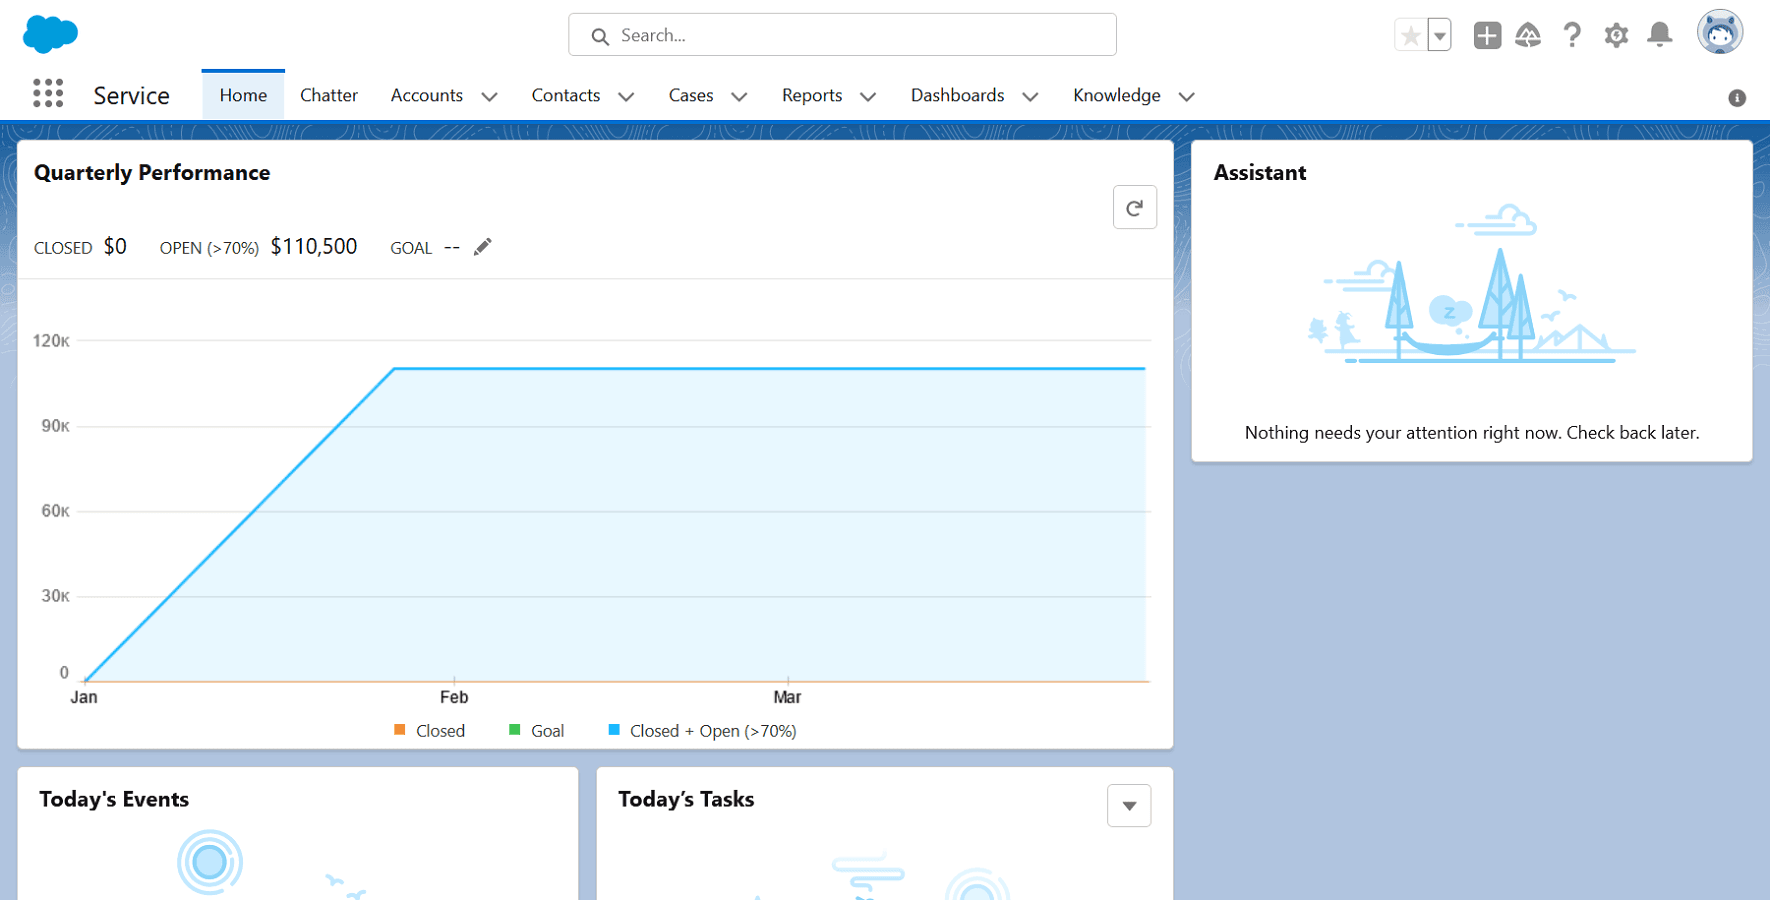Switch to the Chatter tab
The width and height of the screenshot is (1770, 900).
[x=328, y=95]
